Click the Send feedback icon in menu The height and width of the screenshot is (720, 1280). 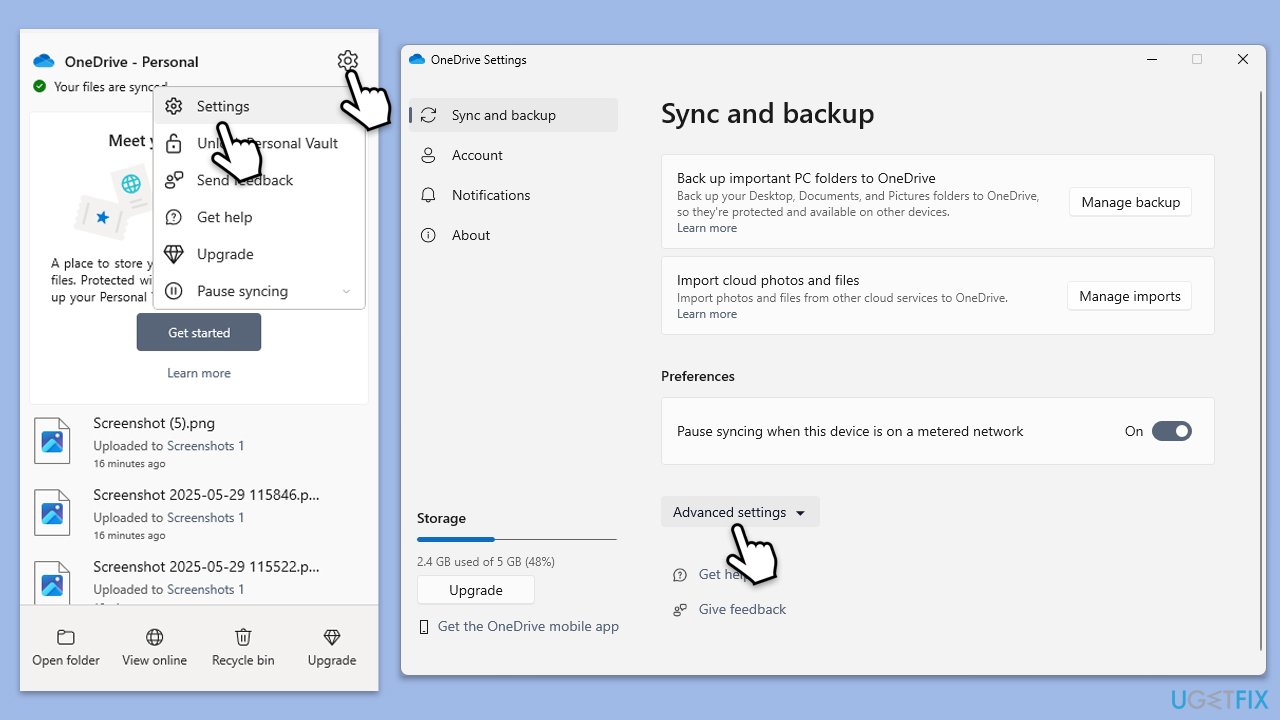pos(174,180)
